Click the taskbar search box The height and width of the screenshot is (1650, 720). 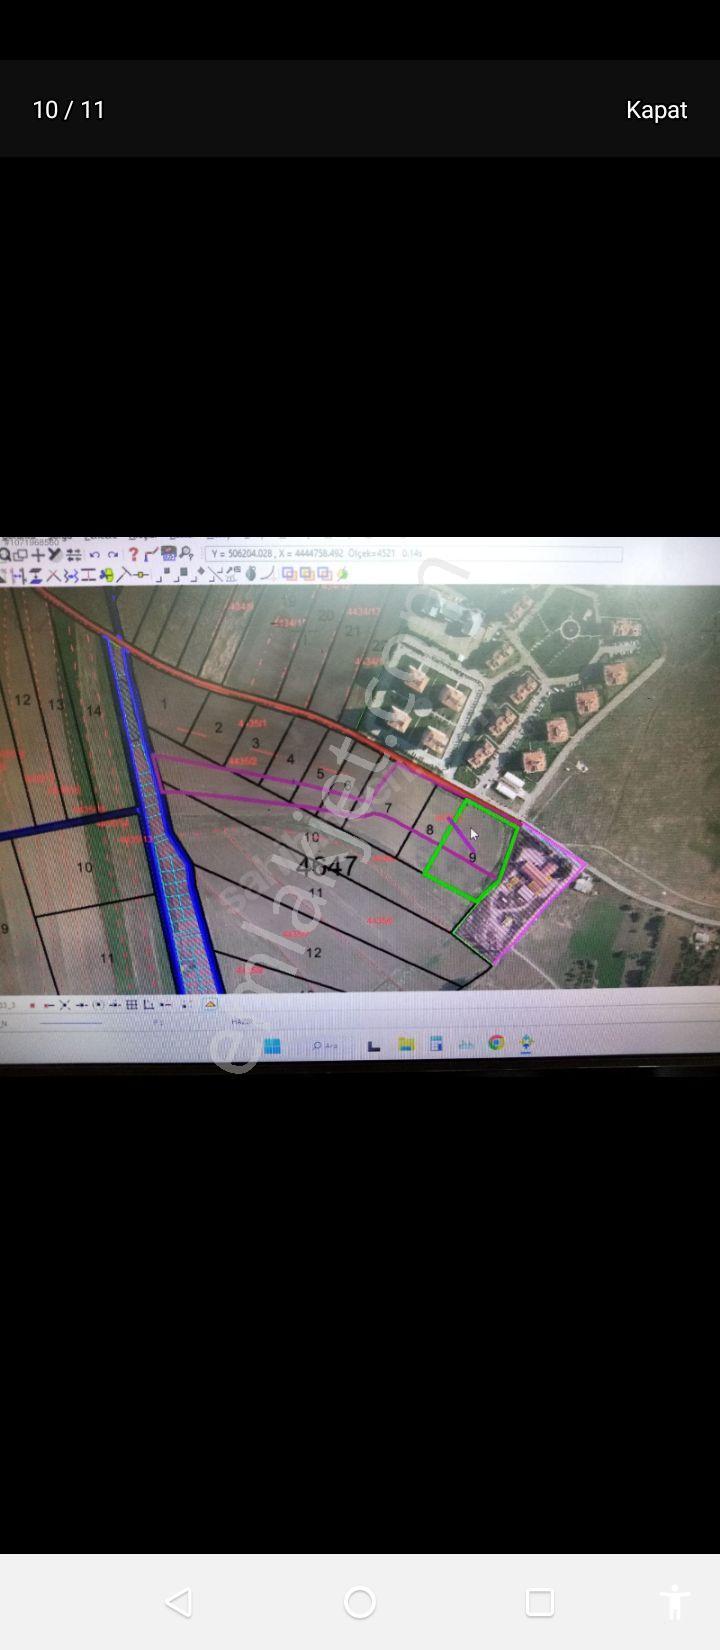click(326, 1046)
